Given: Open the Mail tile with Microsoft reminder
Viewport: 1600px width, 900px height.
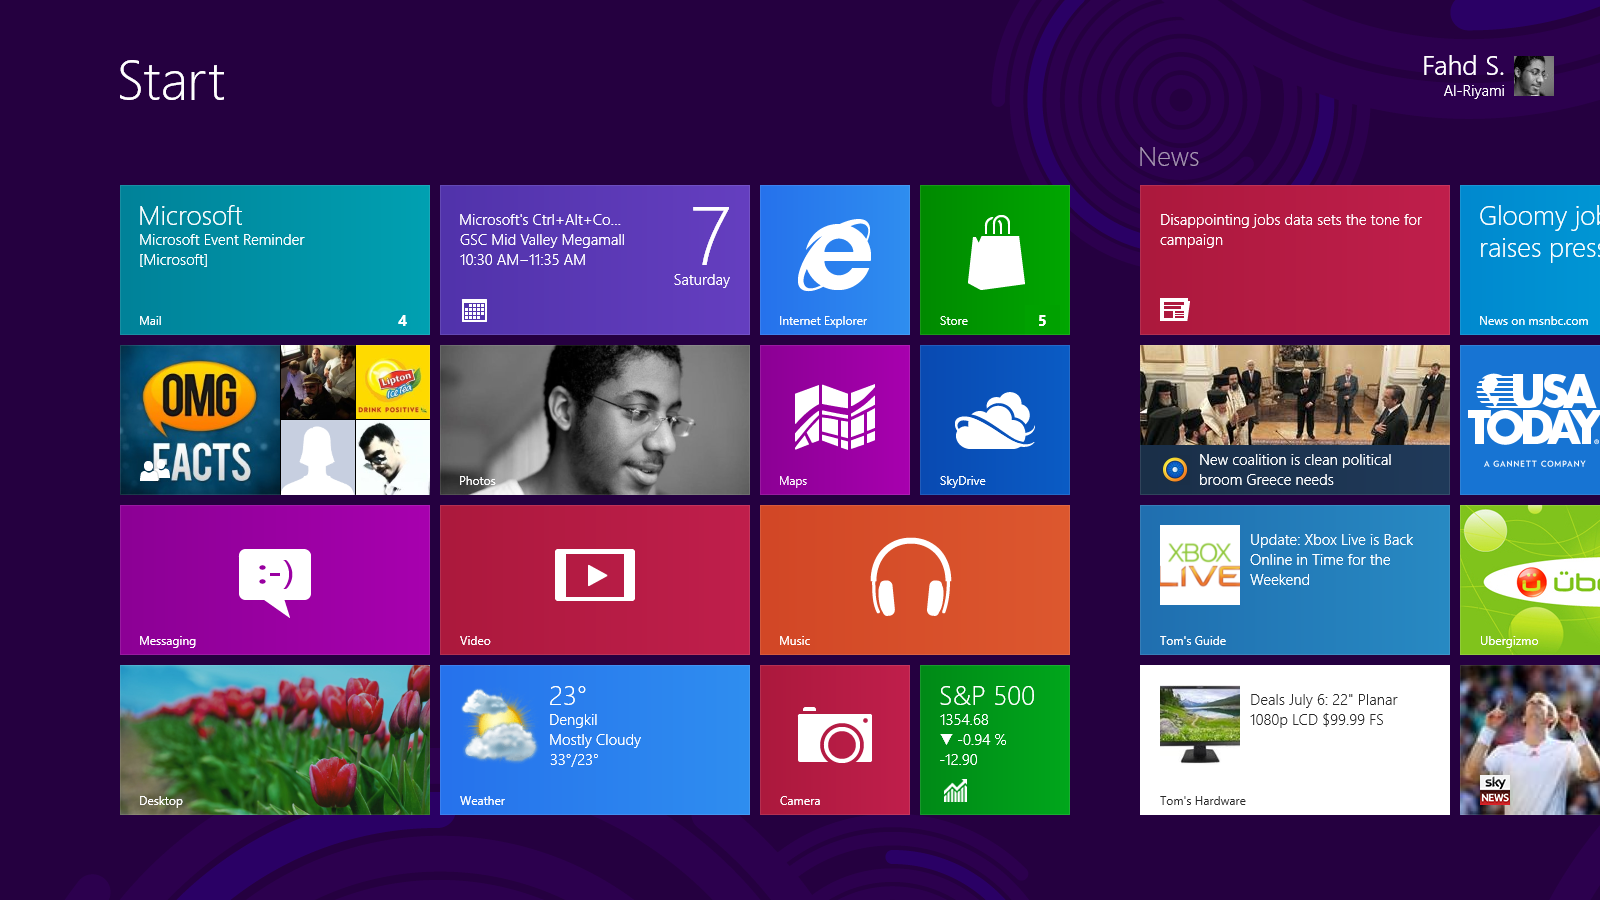Looking at the screenshot, I should click(274, 259).
